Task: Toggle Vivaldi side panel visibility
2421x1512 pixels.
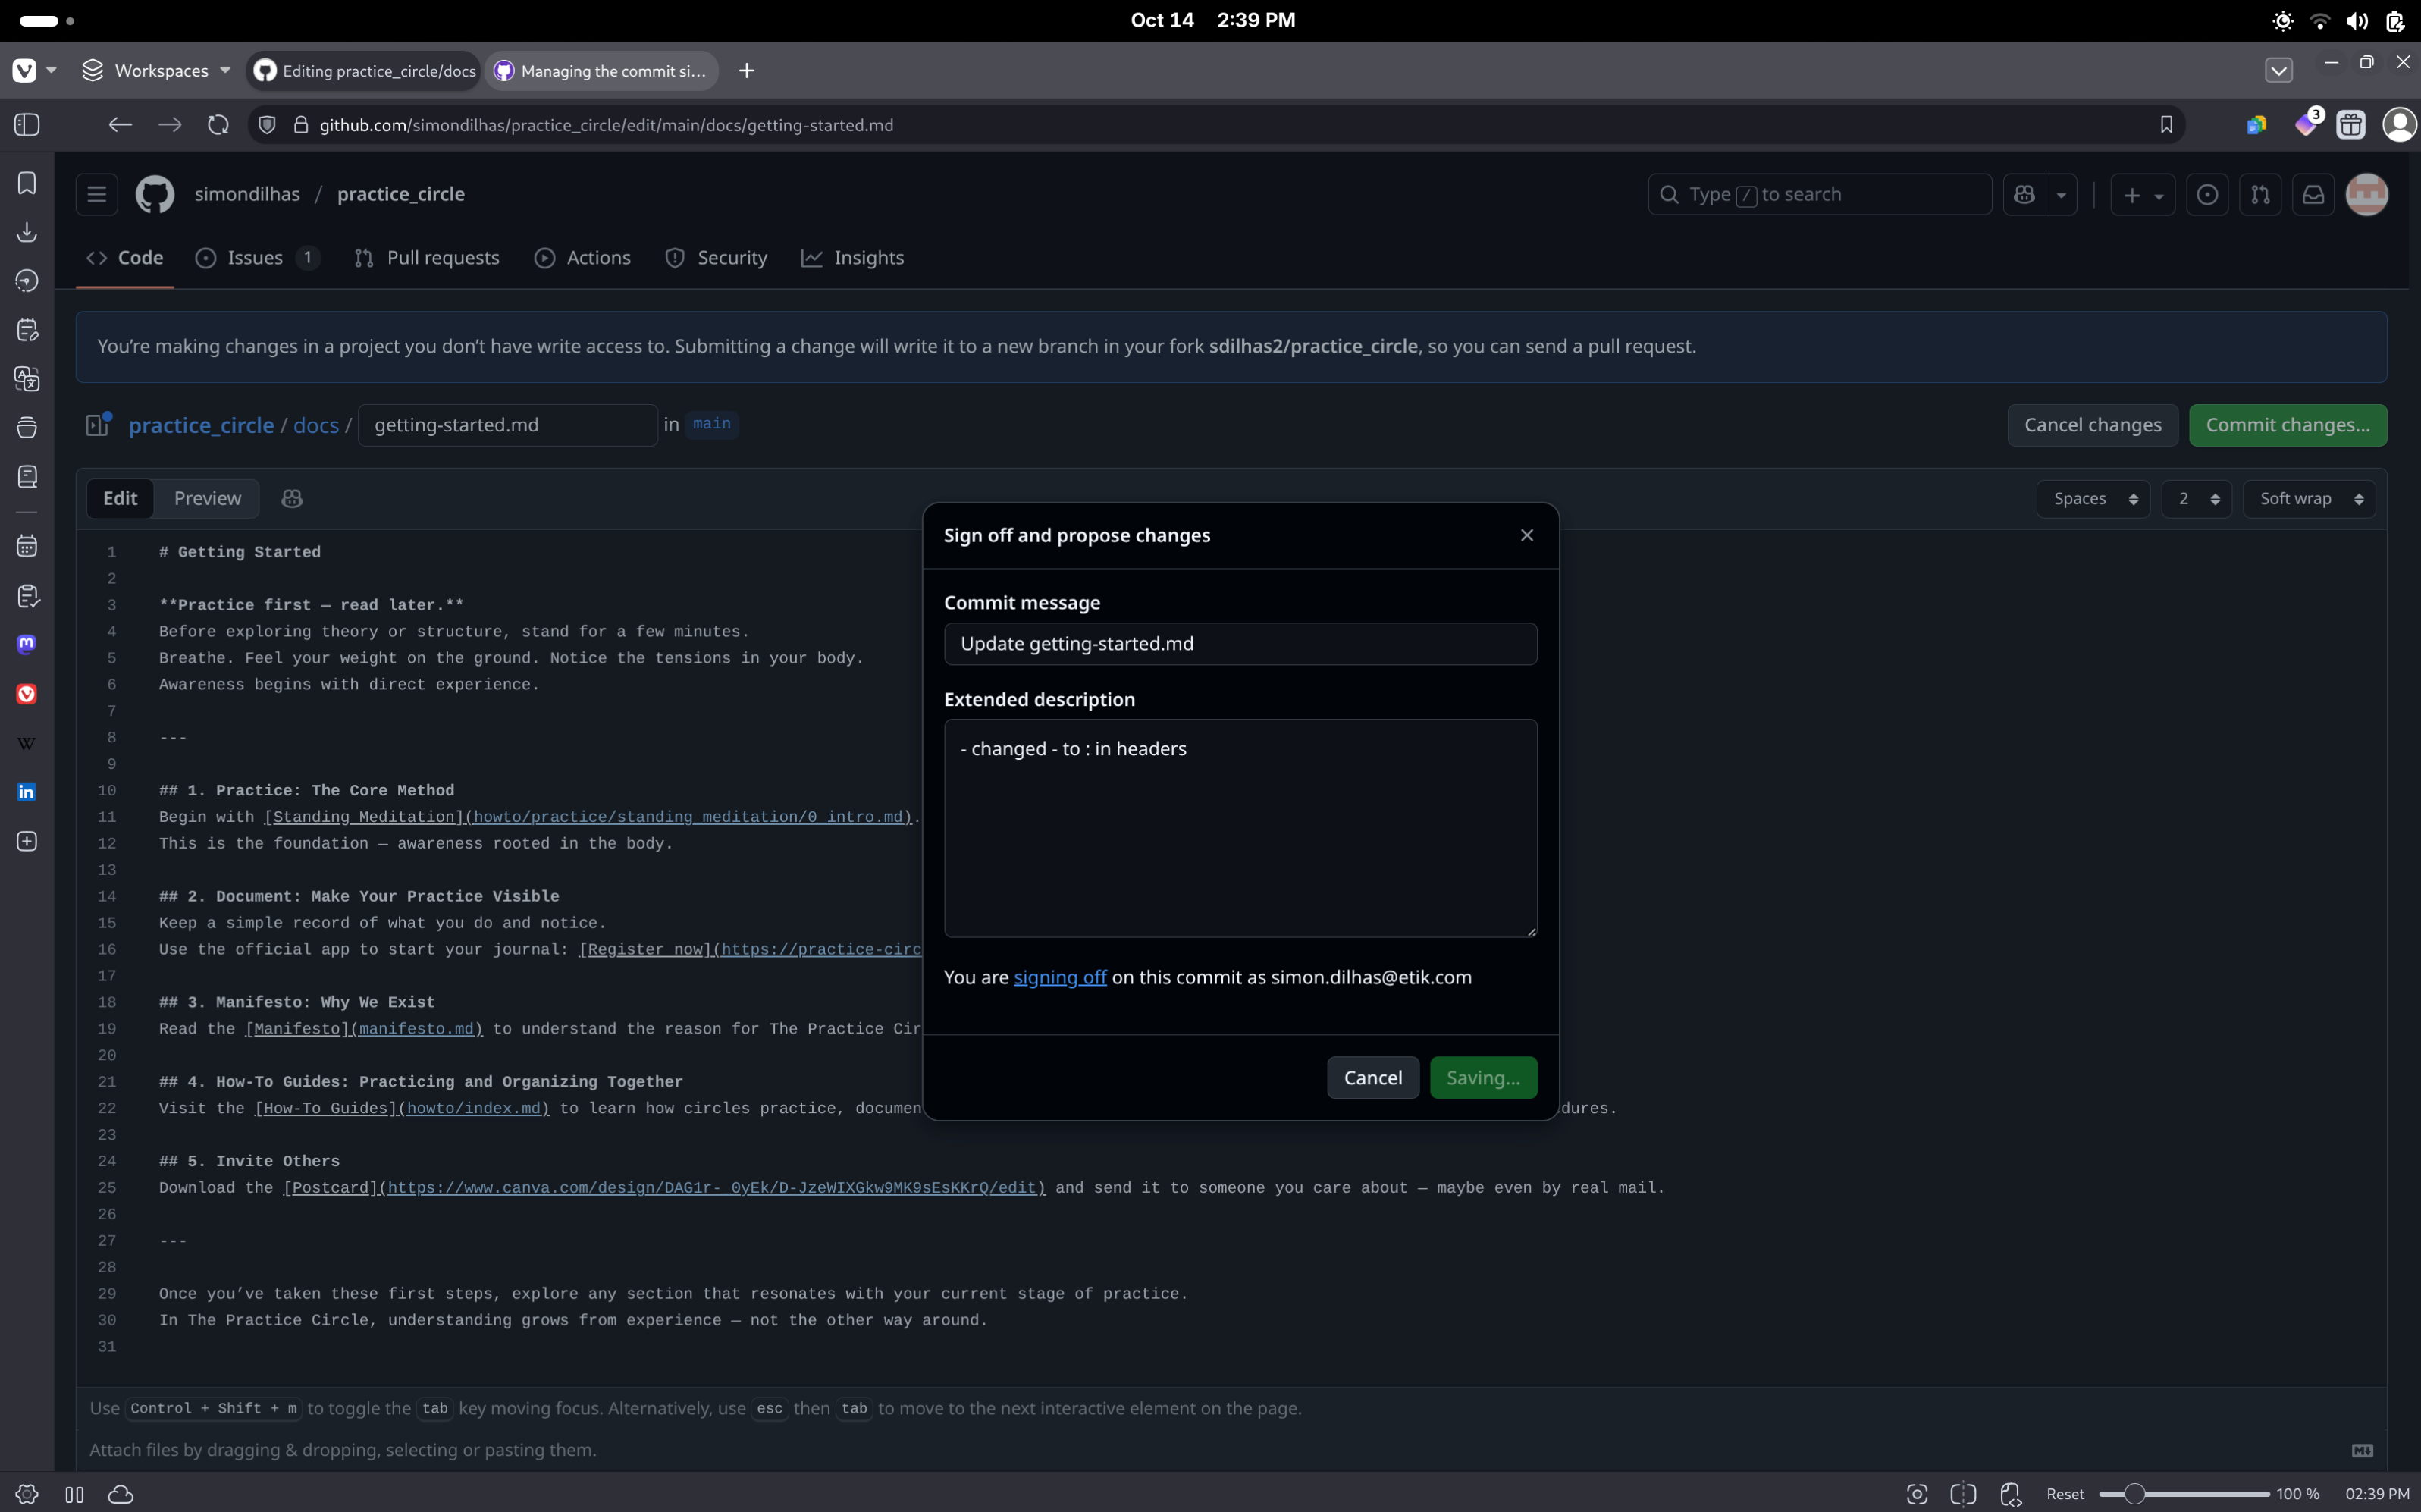Action: [27, 125]
